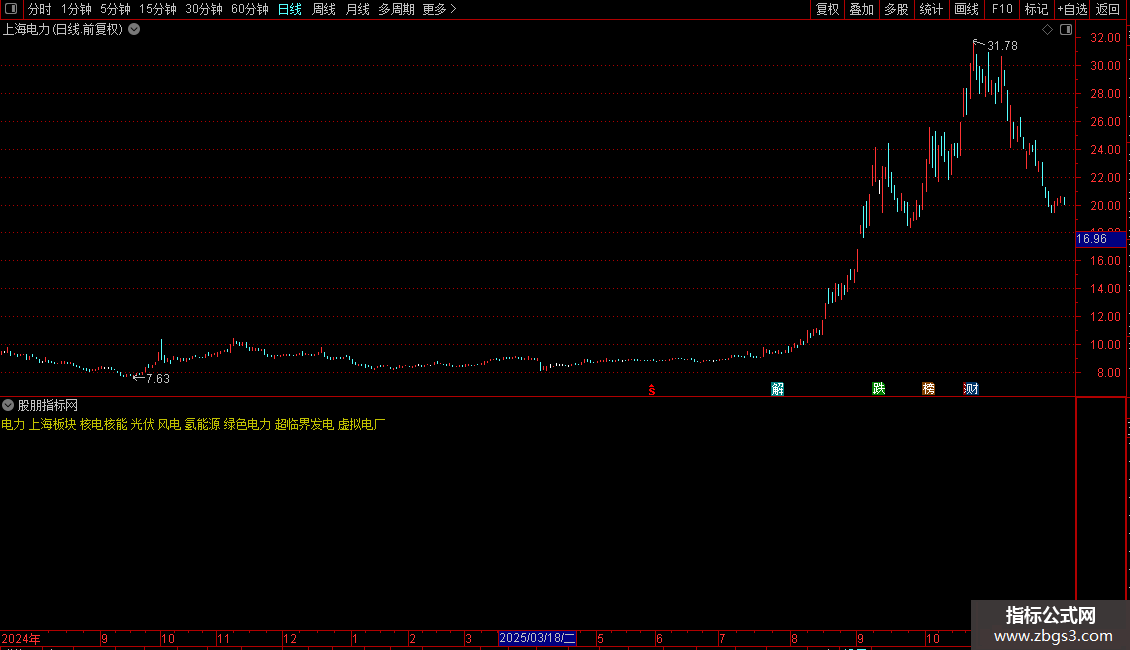The height and width of the screenshot is (650, 1130).
Task: Click the 31.78 high price label
Action: point(1002,46)
